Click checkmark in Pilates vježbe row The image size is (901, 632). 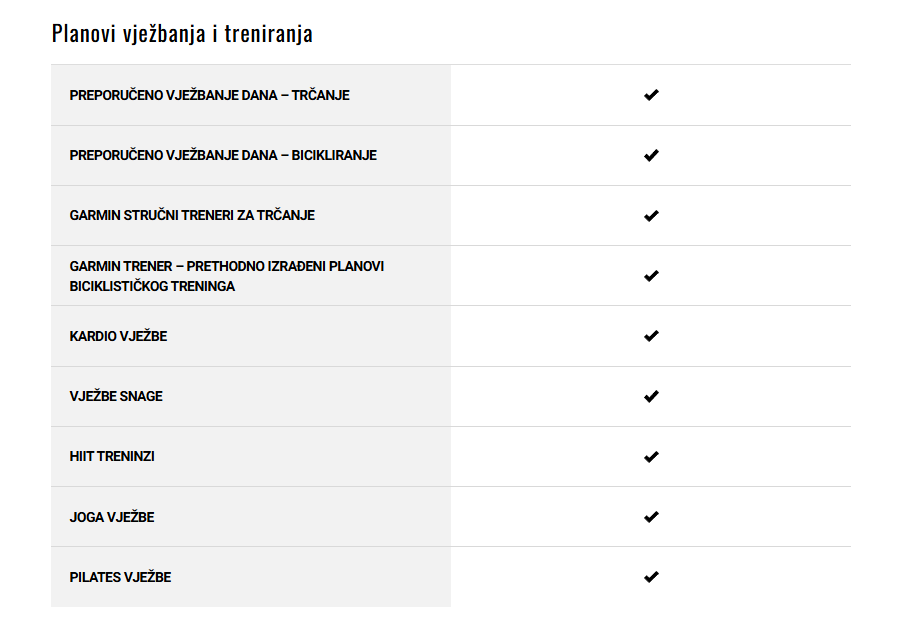pyautogui.click(x=651, y=576)
